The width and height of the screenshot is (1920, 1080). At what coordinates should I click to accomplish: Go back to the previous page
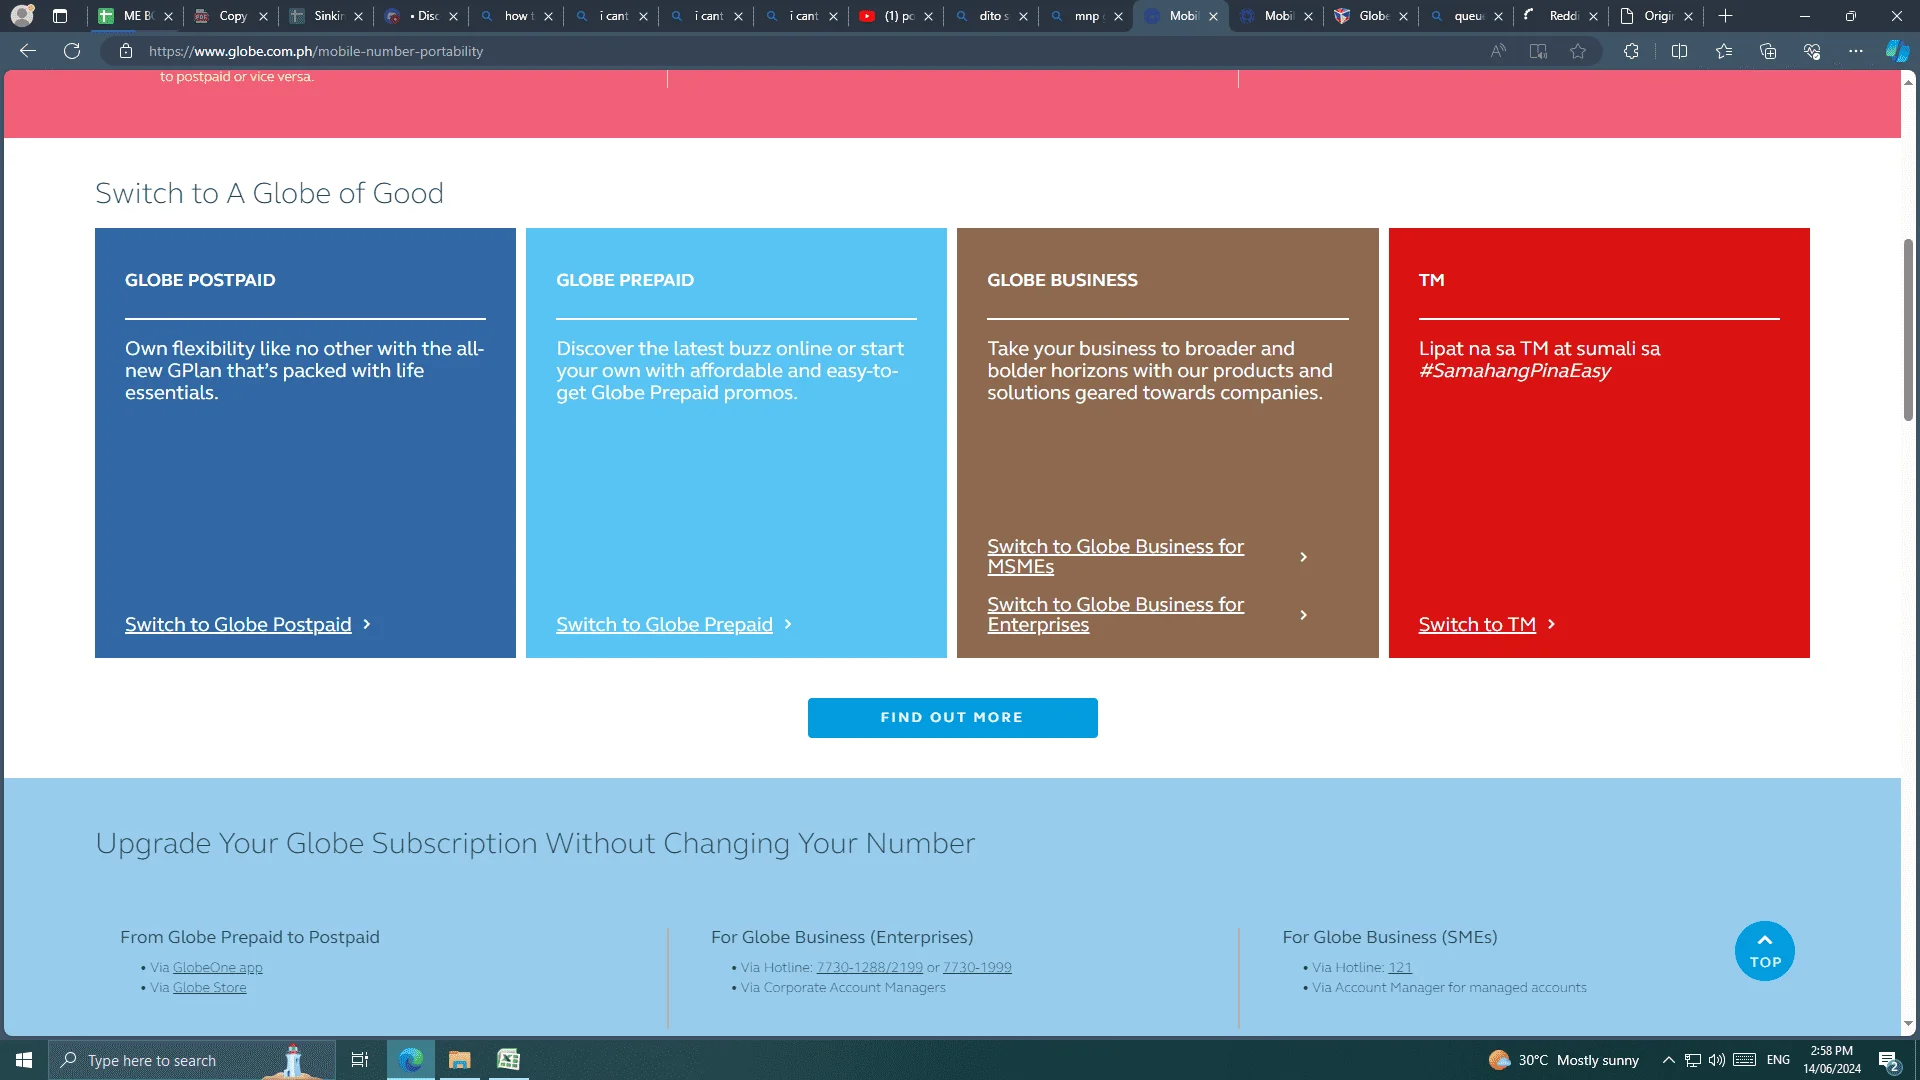[x=28, y=51]
